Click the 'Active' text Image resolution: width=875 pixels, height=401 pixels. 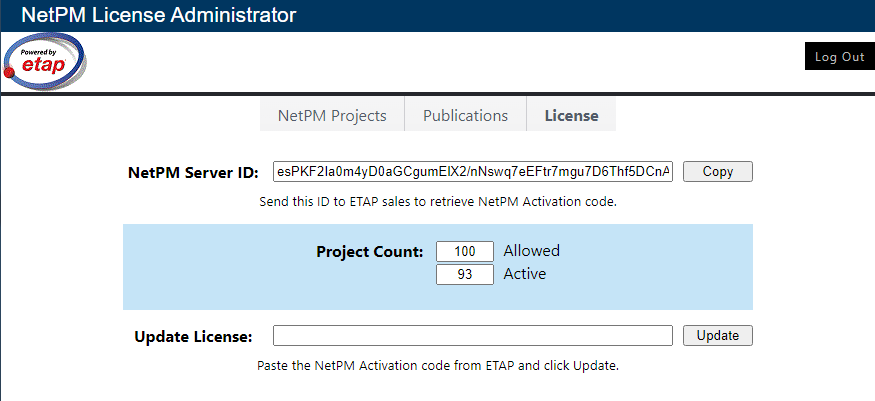tap(525, 274)
